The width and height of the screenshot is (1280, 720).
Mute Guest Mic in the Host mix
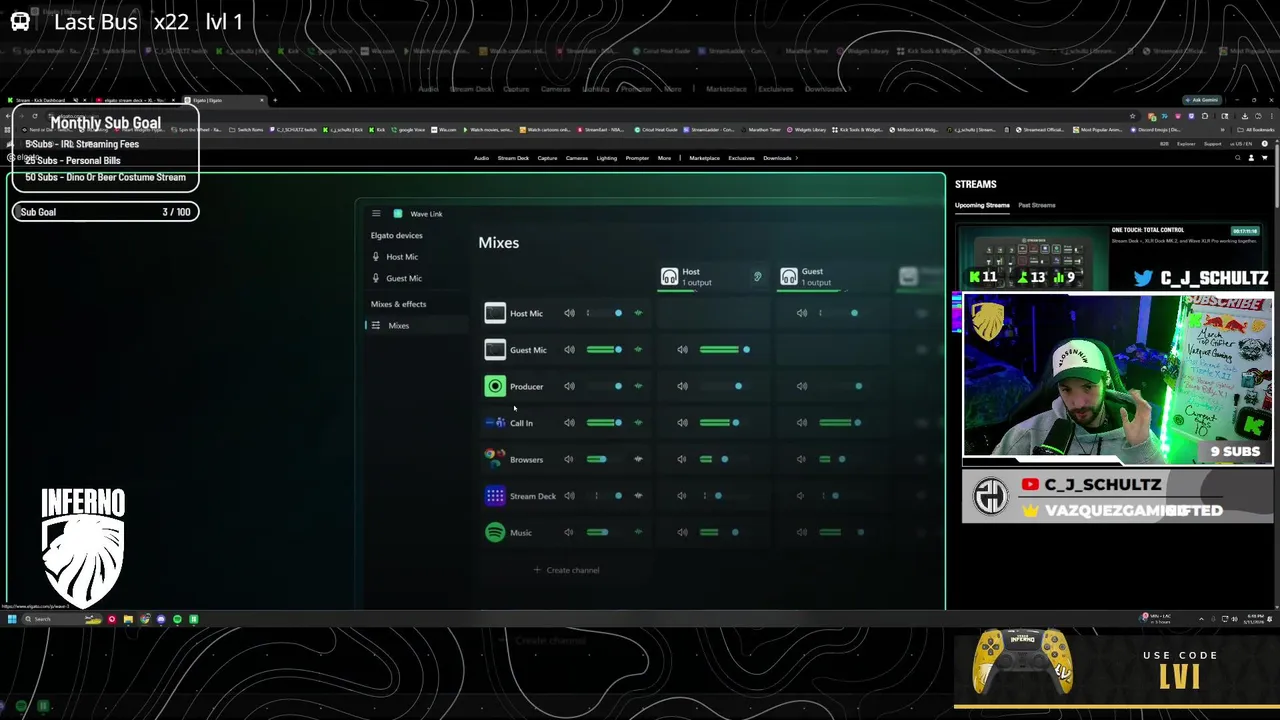pyautogui.click(x=682, y=350)
